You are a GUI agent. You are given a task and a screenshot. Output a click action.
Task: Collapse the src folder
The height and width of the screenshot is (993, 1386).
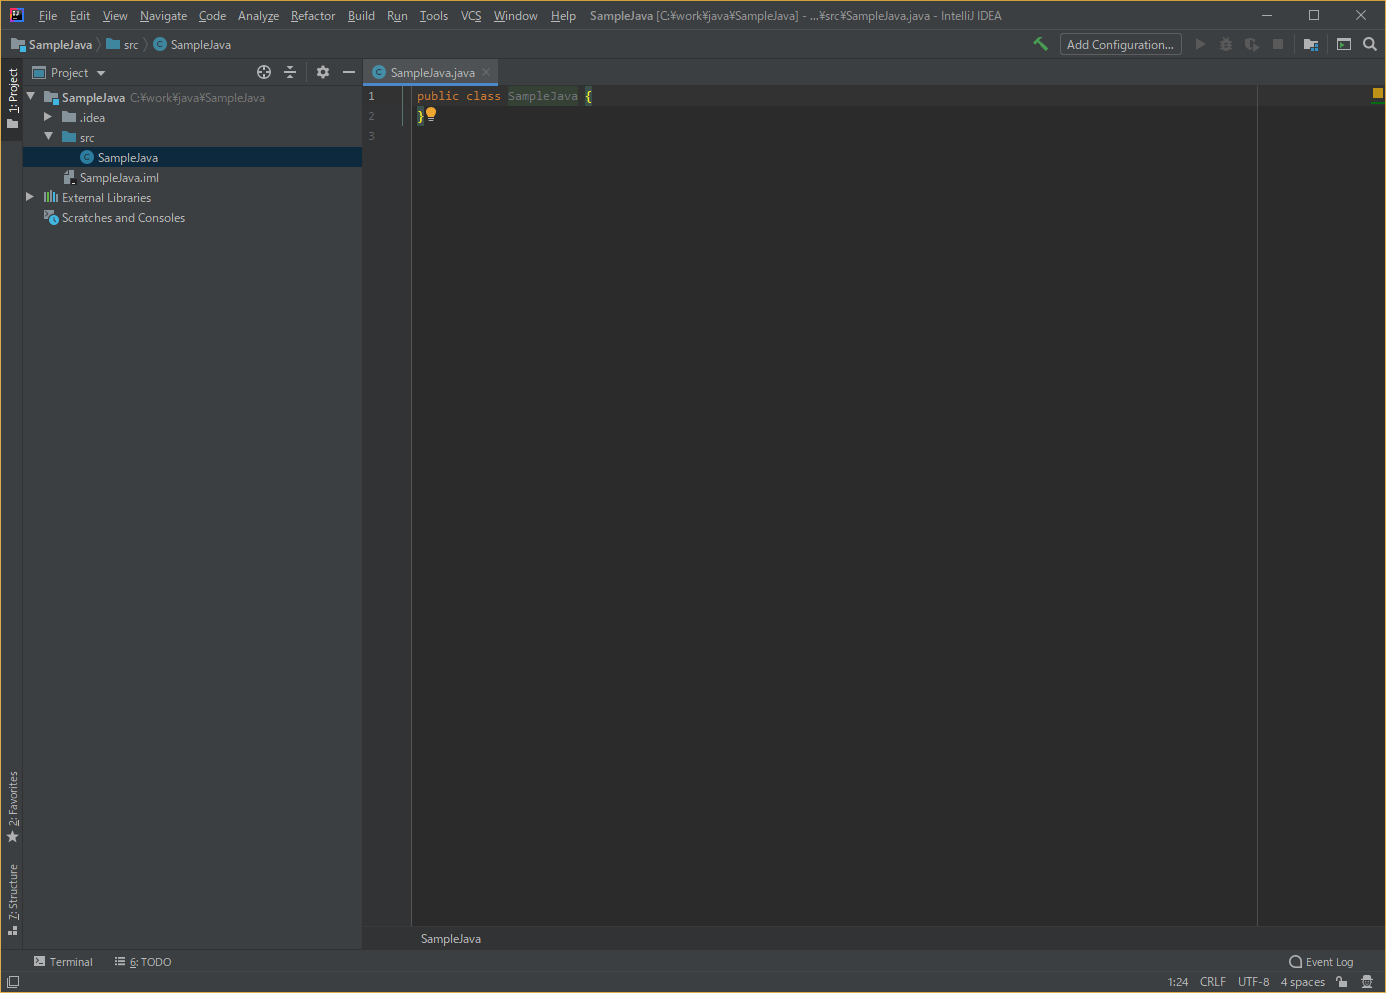(48, 137)
